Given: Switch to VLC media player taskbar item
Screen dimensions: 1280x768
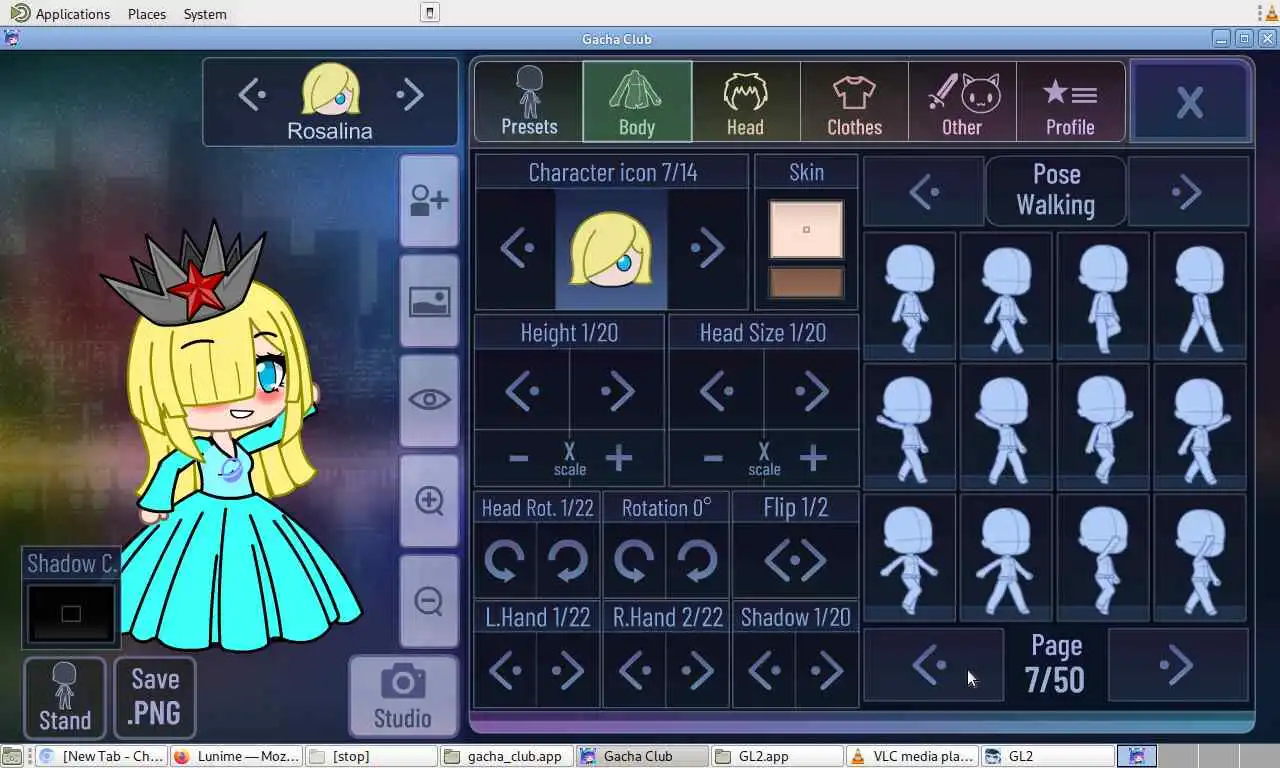Looking at the screenshot, I should pyautogui.click(x=911, y=756).
